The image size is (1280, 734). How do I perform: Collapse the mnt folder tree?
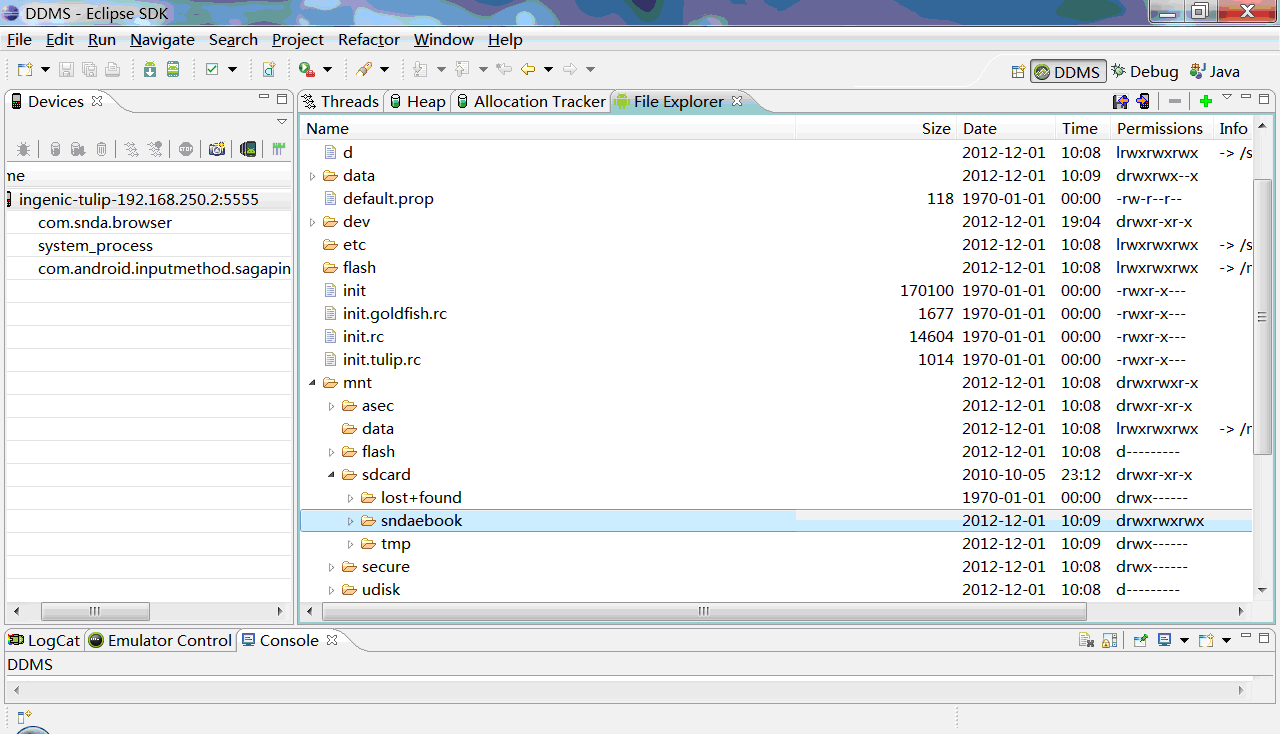click(x=312, y=383)
